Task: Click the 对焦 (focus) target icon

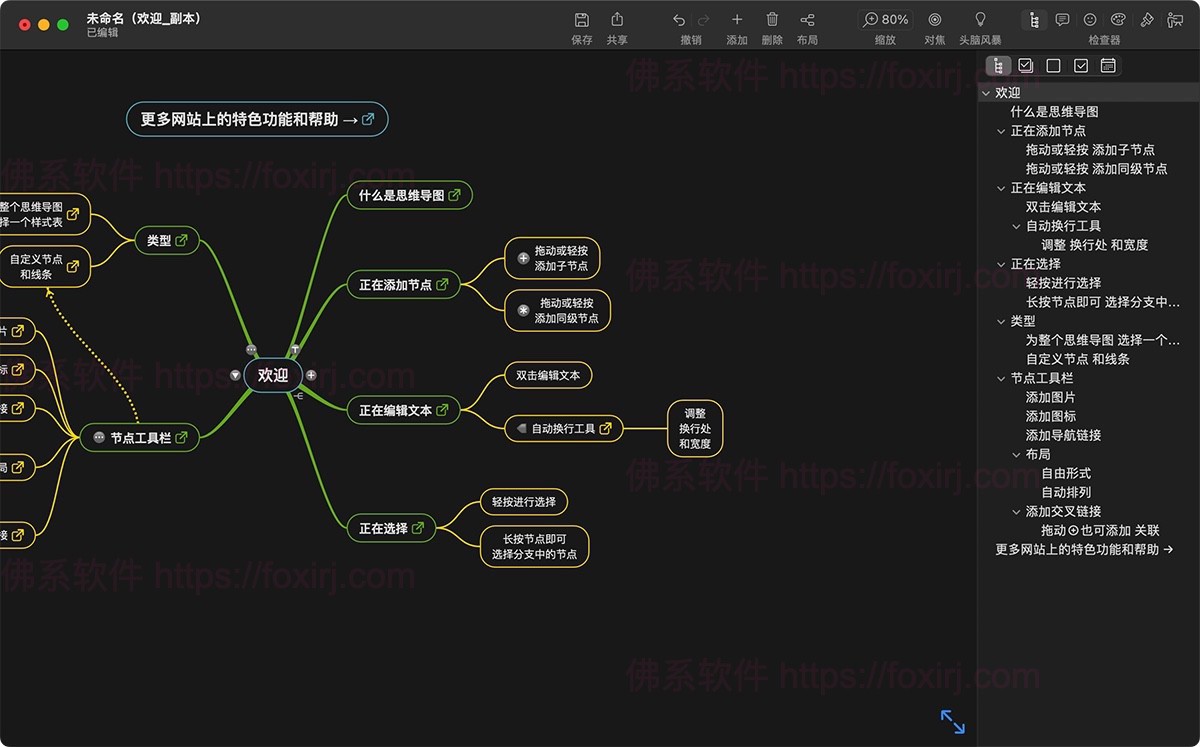Action: tap(934, 20)
